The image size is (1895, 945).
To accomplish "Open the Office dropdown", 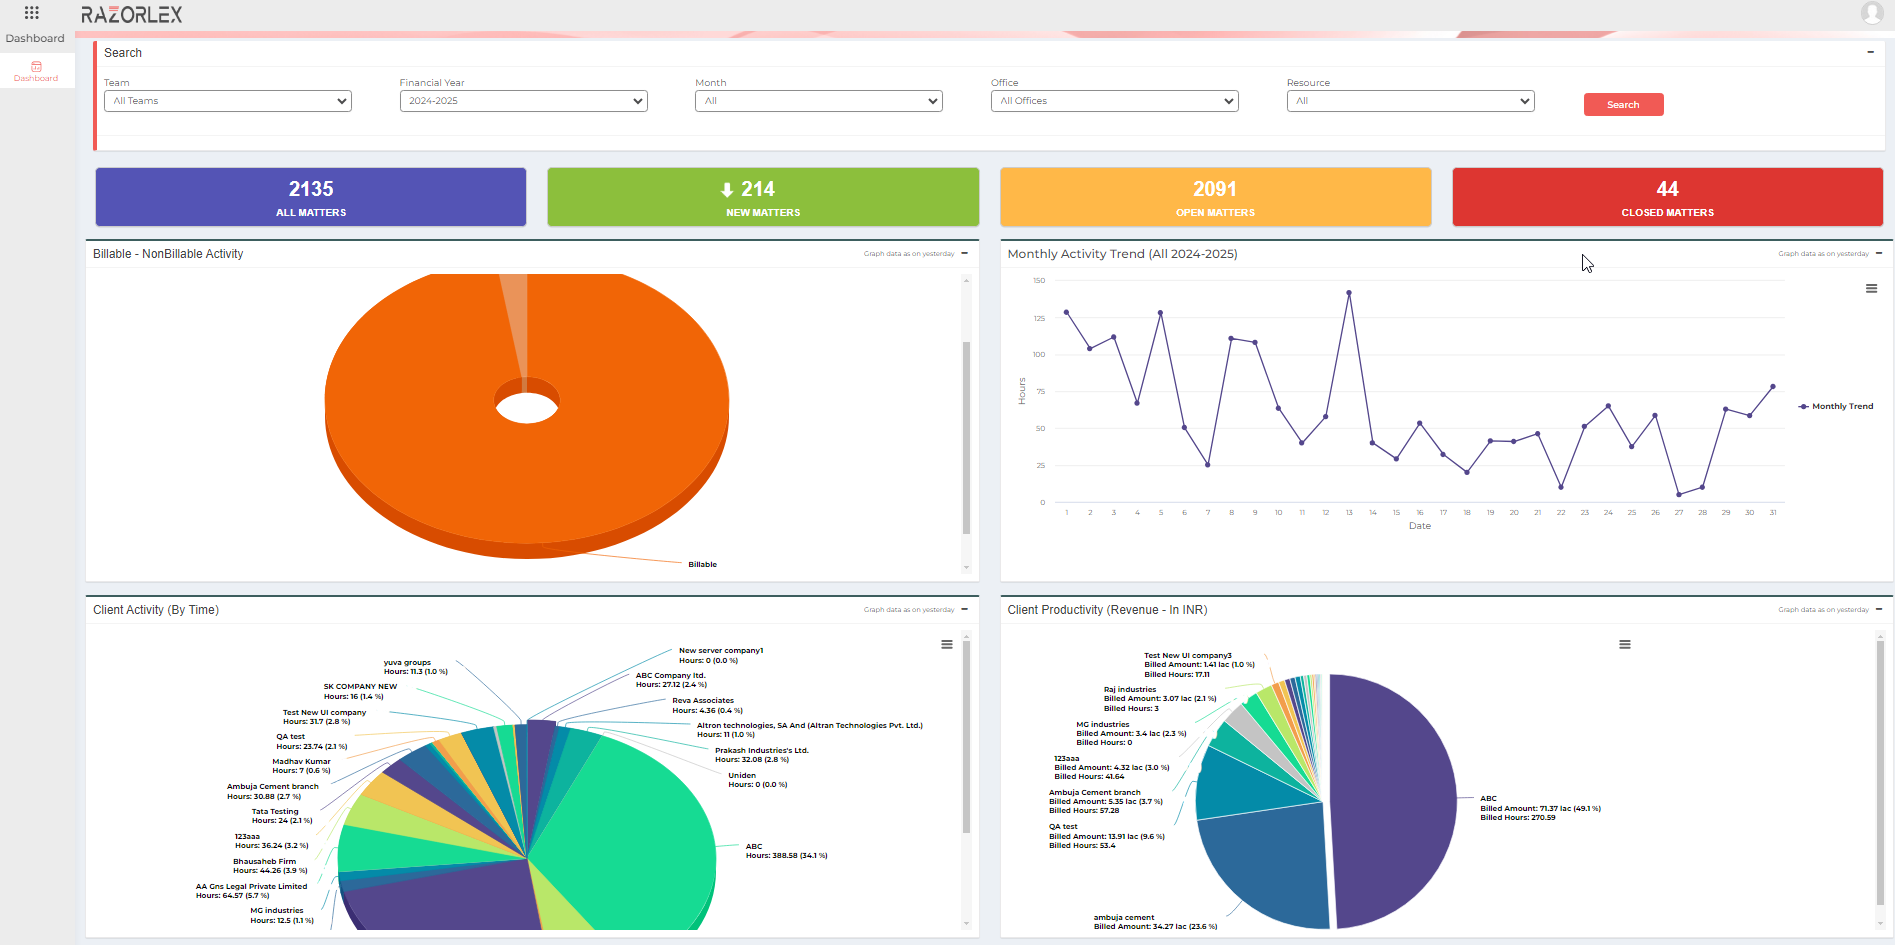I will (1114, 100).
